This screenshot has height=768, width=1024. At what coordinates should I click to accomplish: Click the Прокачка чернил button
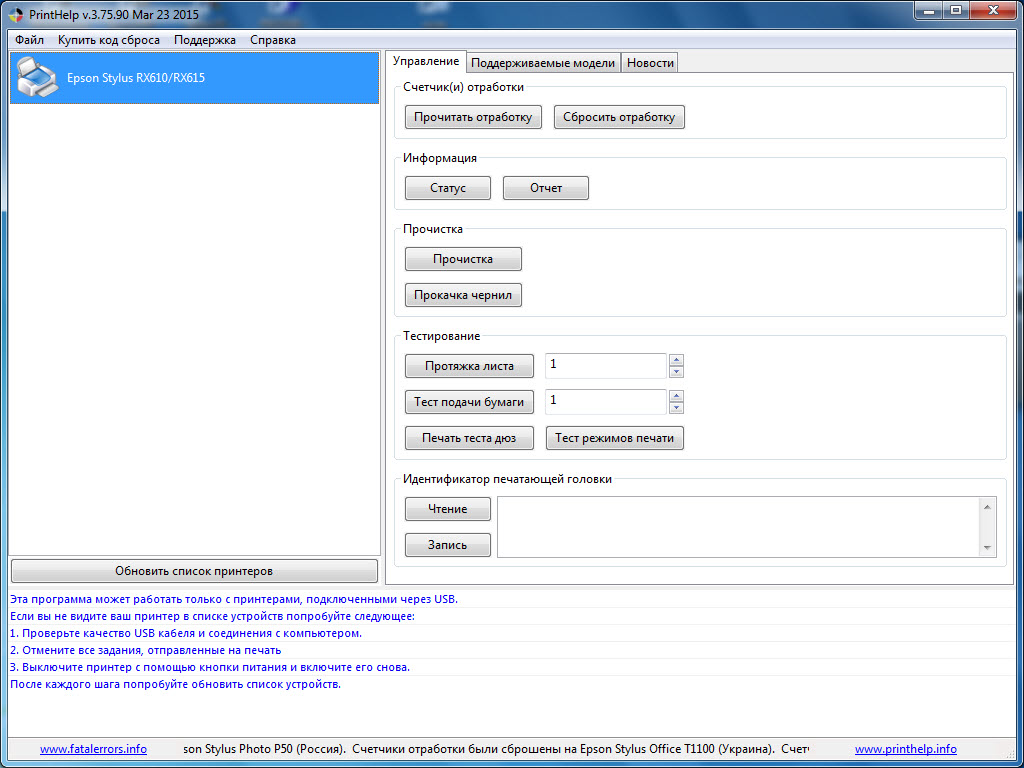(x=463, y=295)
